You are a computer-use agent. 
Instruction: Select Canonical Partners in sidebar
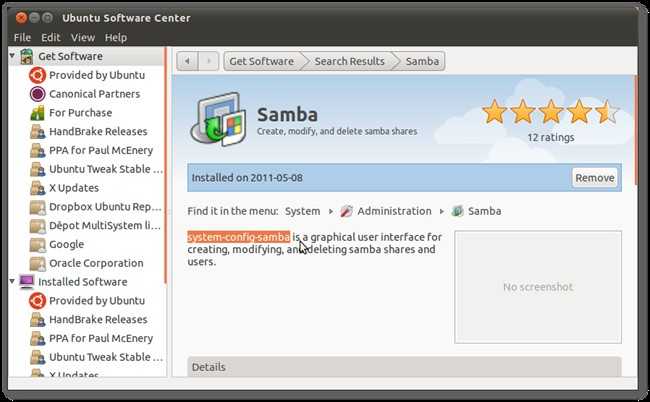[95, 94]
